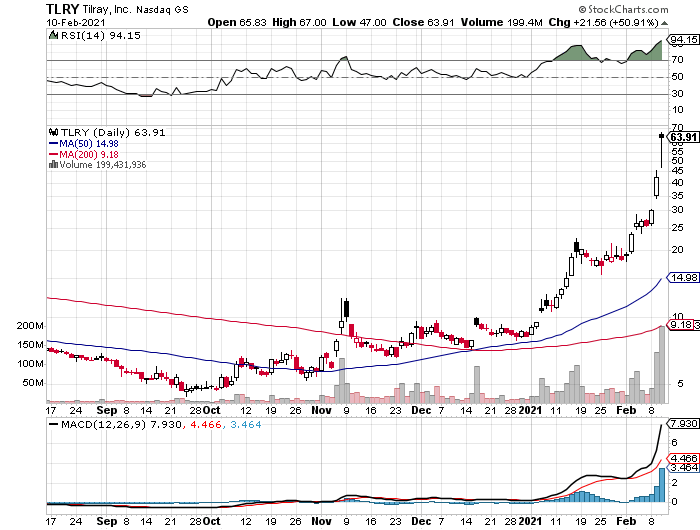
Task: Select the TLRY ticker symbol in the header
Action: click(62, 9)
